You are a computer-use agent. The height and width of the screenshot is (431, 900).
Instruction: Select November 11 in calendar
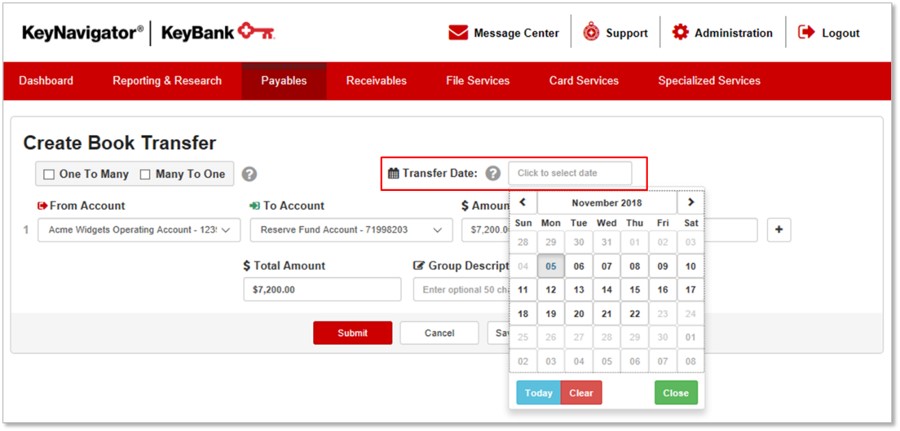523,290
